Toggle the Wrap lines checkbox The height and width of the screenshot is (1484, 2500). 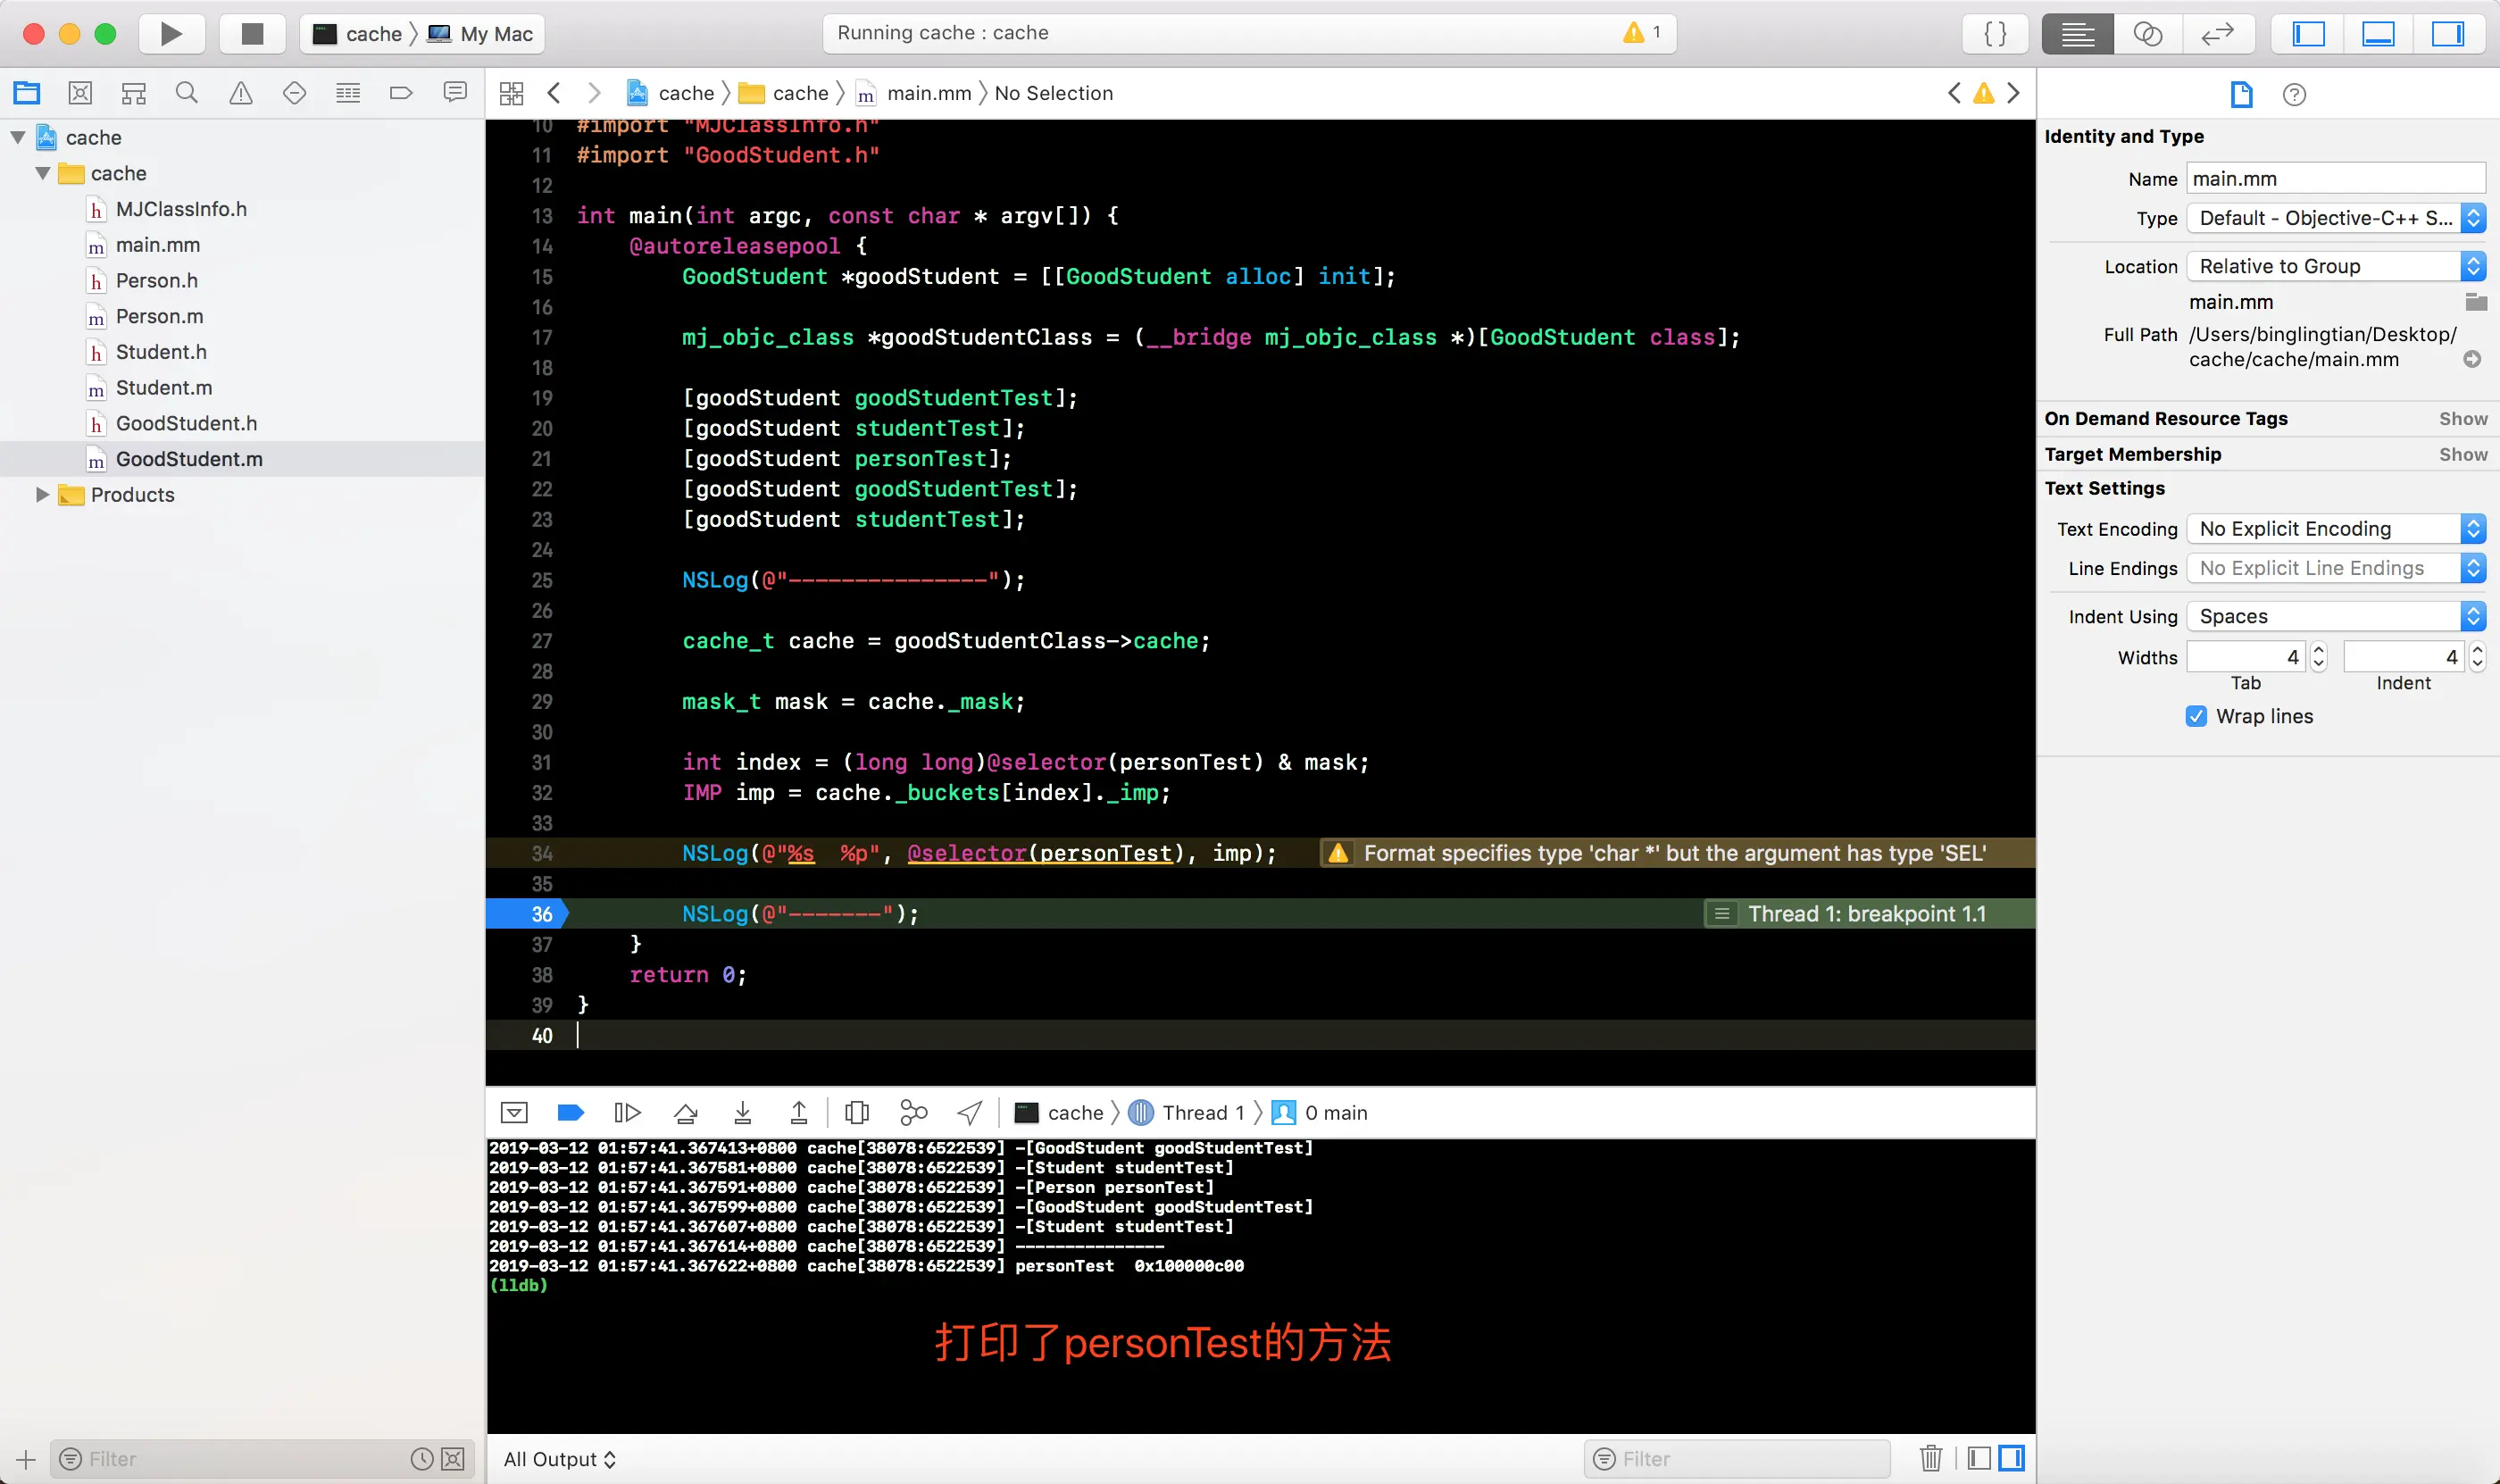coord(2196,716)
